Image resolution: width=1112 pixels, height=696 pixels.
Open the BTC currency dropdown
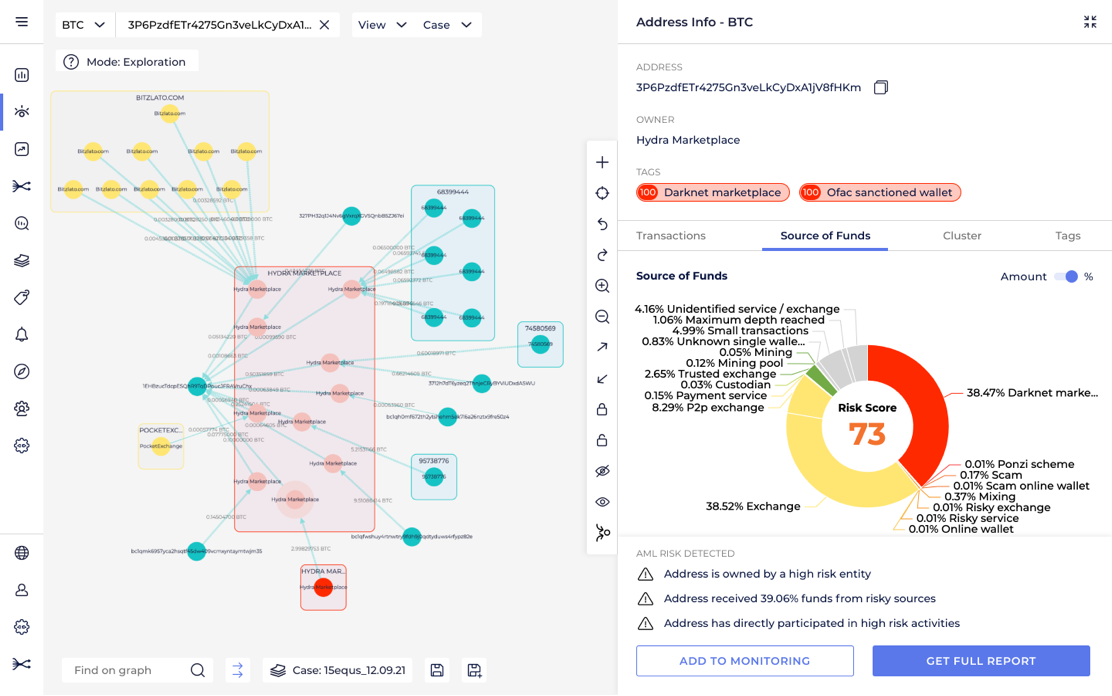(84, 24)
